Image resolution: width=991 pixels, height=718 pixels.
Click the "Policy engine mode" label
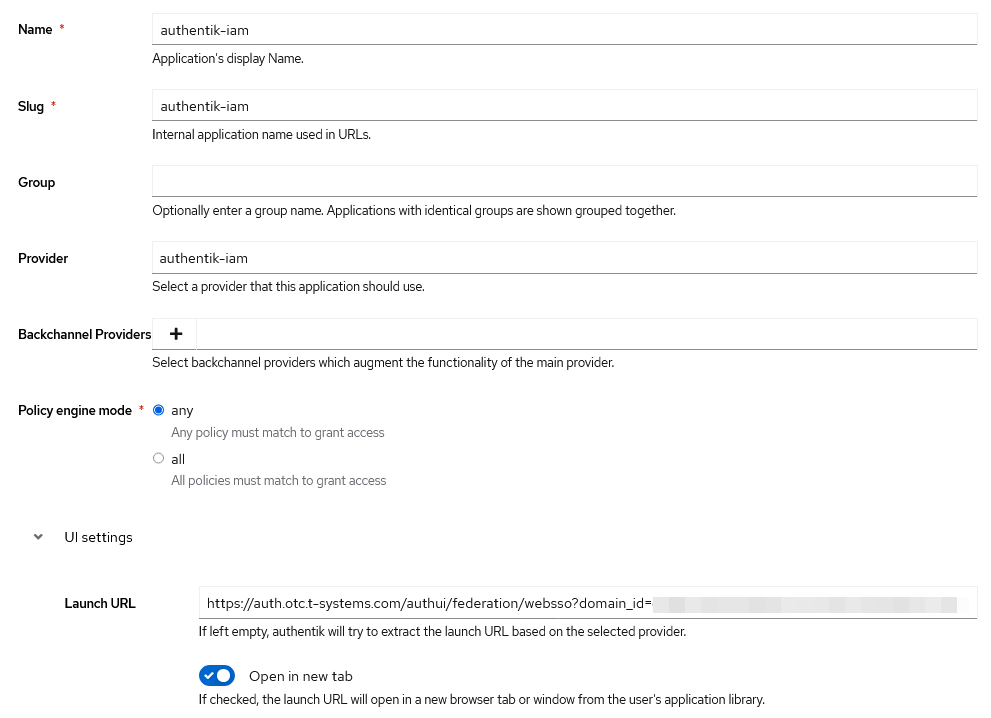coord(75,410)
